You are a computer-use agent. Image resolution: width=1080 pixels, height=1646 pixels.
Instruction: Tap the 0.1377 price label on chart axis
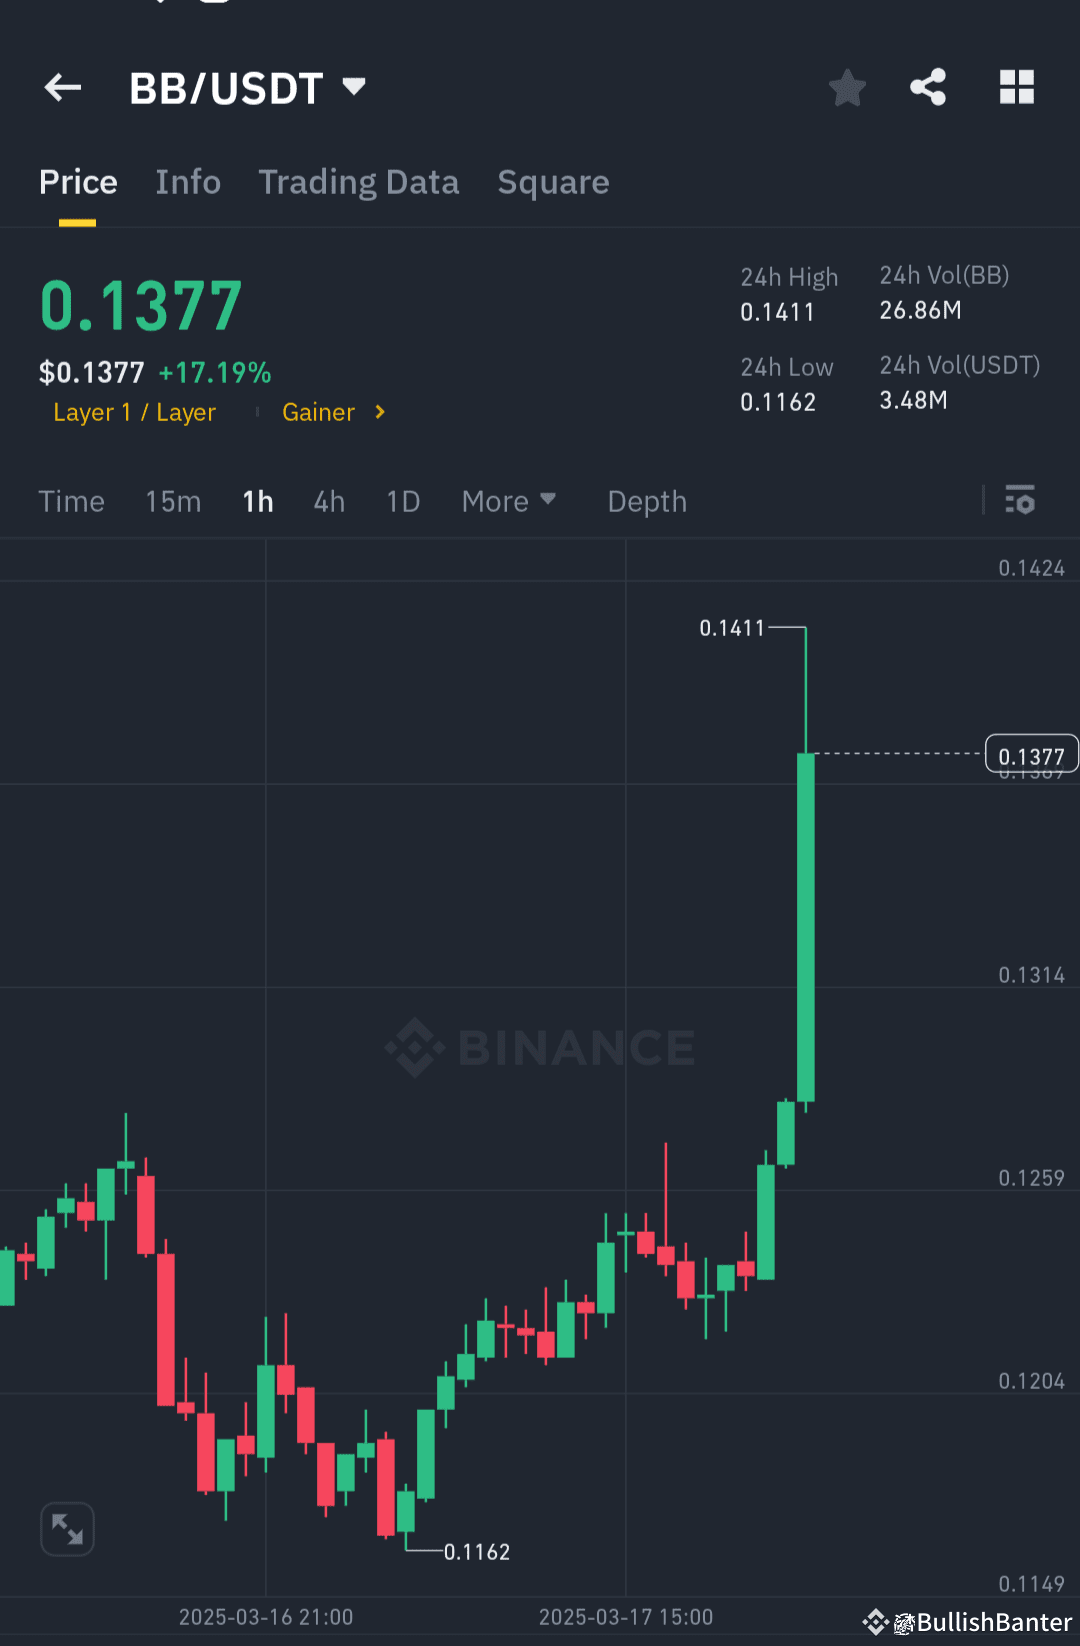[1031, 755]
